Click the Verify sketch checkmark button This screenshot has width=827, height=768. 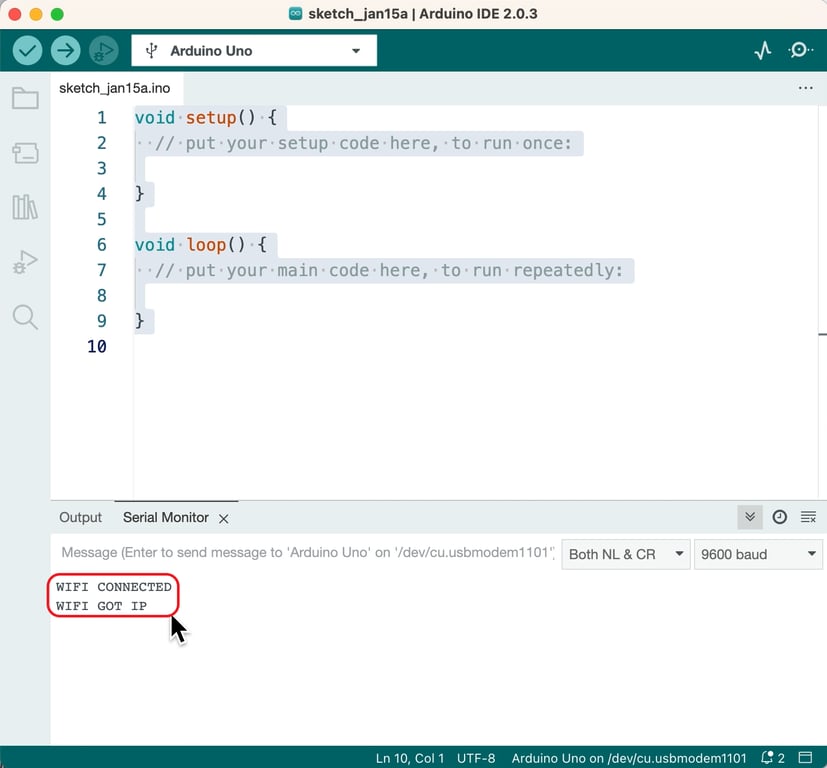pyautogui.click(x=28, y=50)
